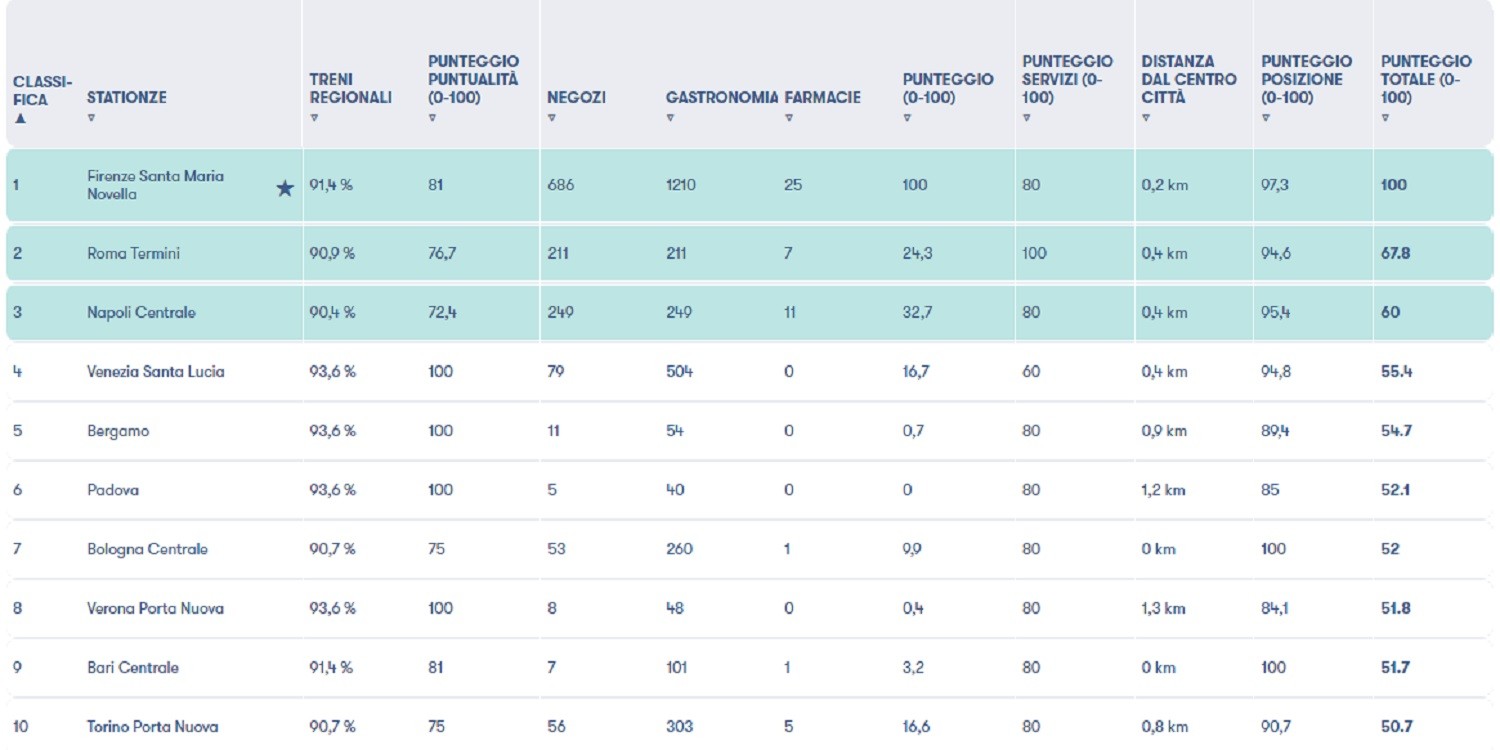This screenshot has width=1500, height=750.
Task: Click Bologna Centrale in the table
Action: pos(147,549)
